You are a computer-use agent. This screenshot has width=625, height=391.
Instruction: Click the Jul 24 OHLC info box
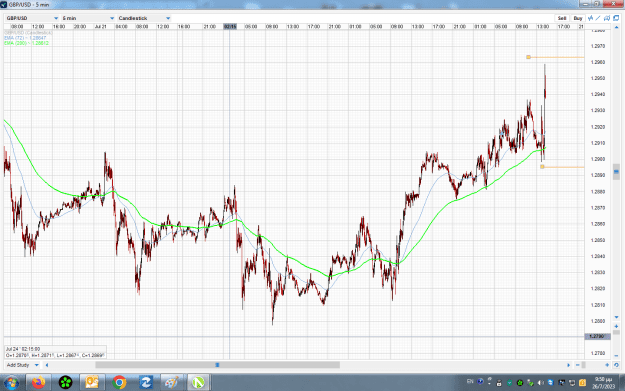55,352
